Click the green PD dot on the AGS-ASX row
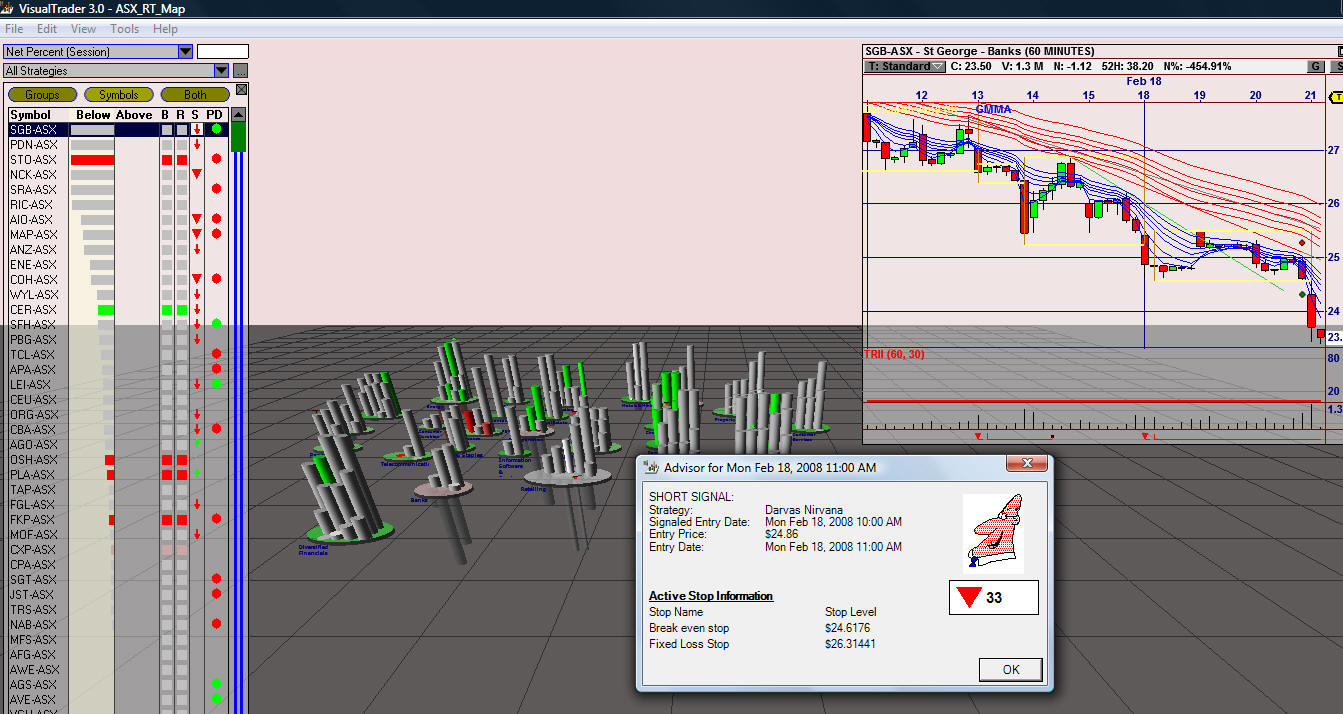This screenshot has width=1343, height=714. click(216, 684)
